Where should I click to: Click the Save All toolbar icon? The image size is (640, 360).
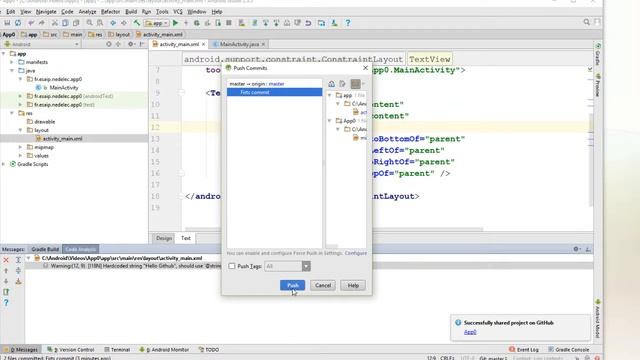point(7,23)
